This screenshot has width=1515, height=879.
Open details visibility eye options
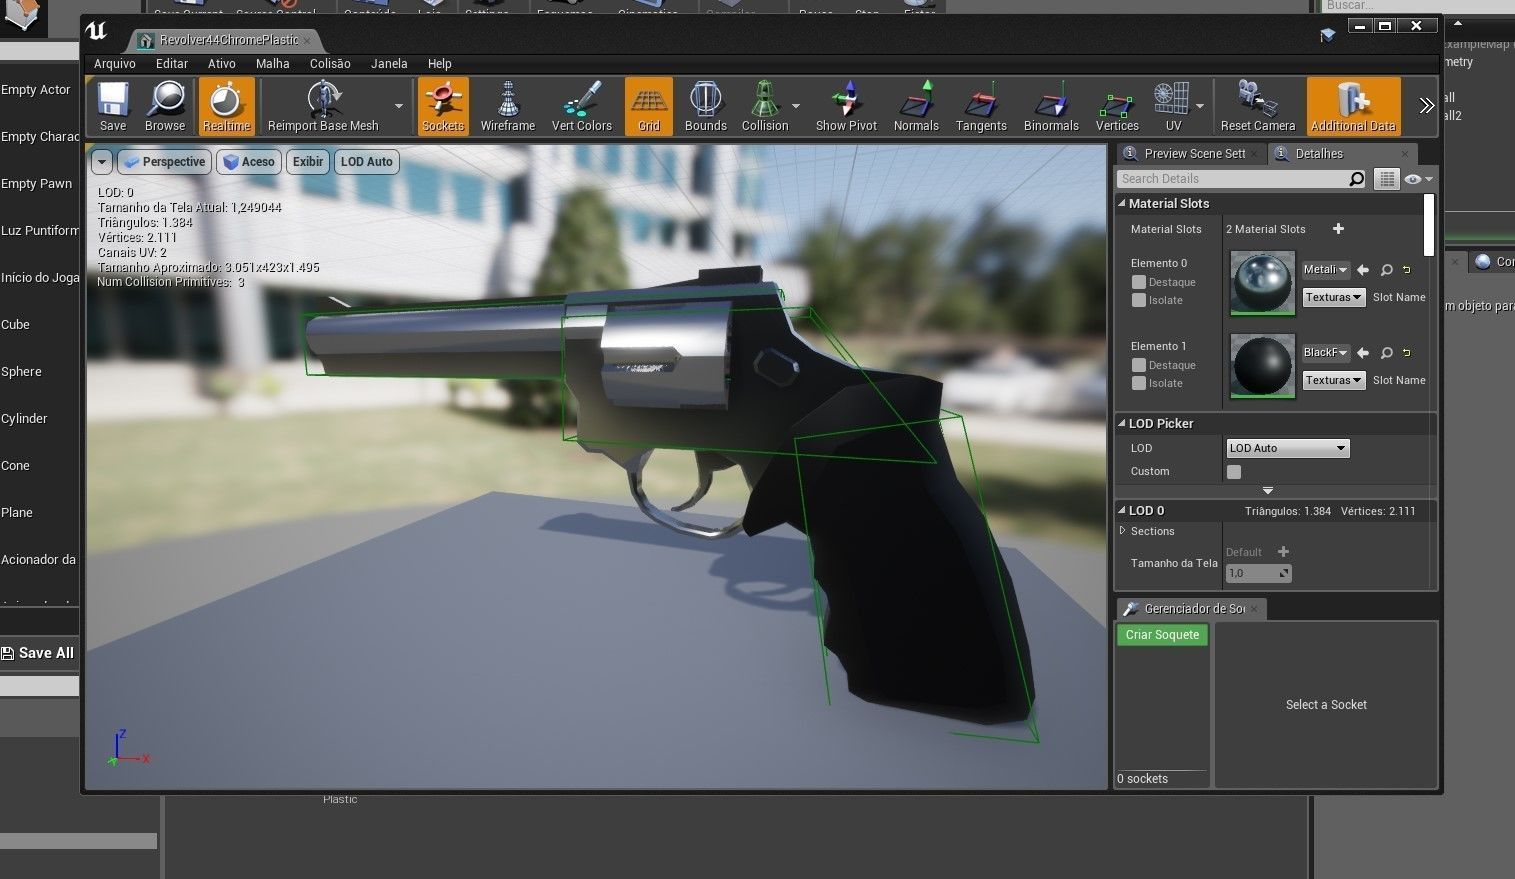pos(1418,179)
